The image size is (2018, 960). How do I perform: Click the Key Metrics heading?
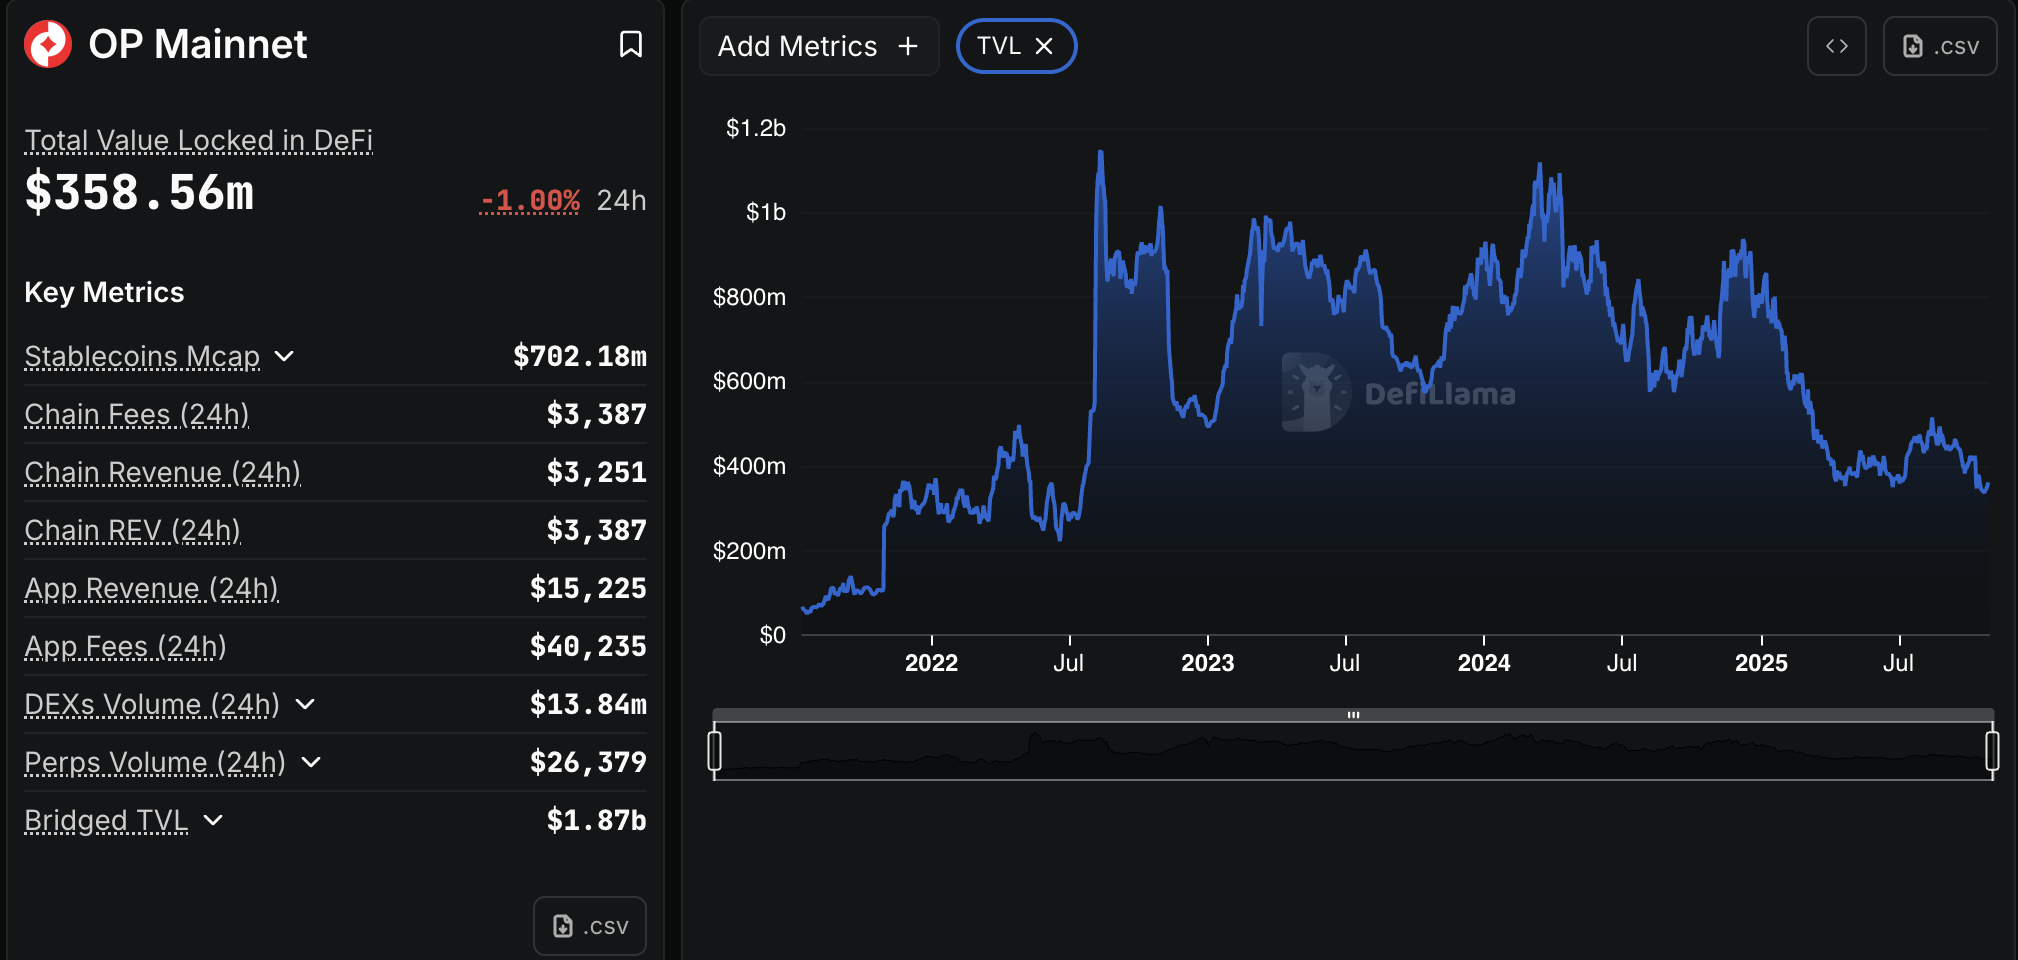pos(104,292)
